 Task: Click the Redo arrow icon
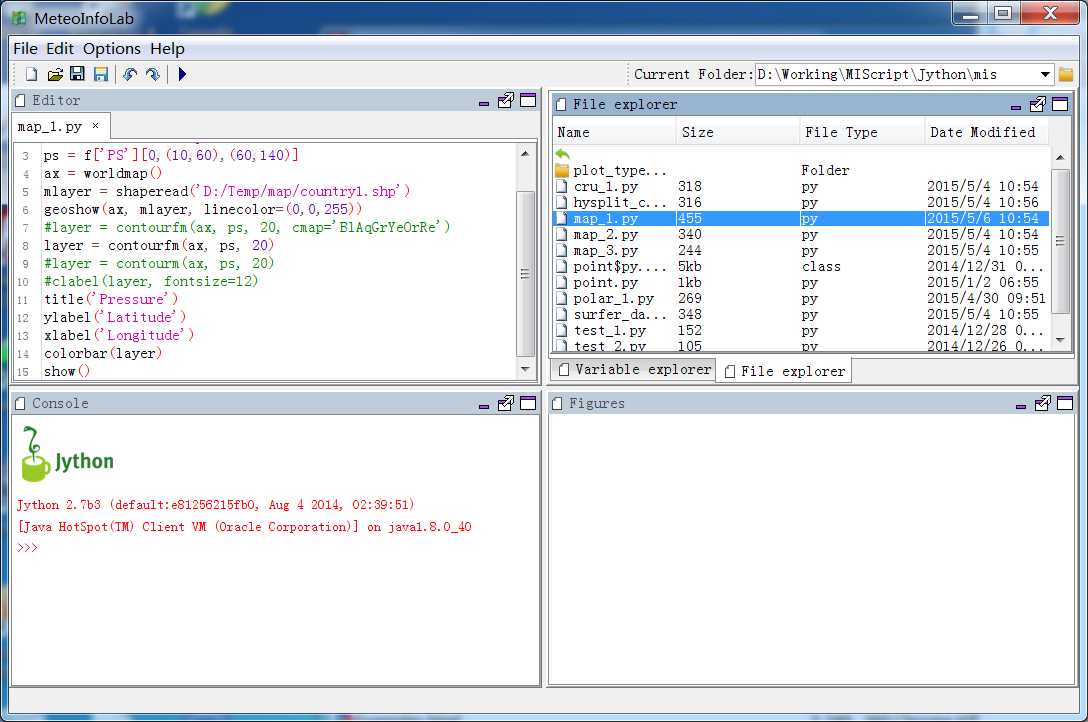[x=152, y=74]
